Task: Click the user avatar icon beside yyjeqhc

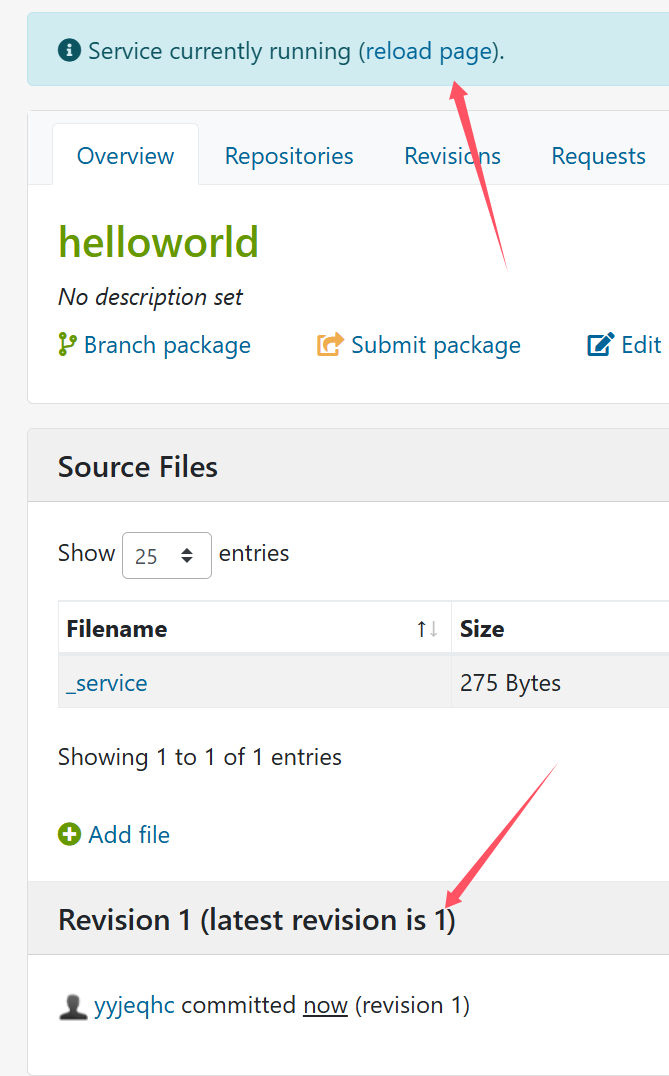Action: [73, 1006]
